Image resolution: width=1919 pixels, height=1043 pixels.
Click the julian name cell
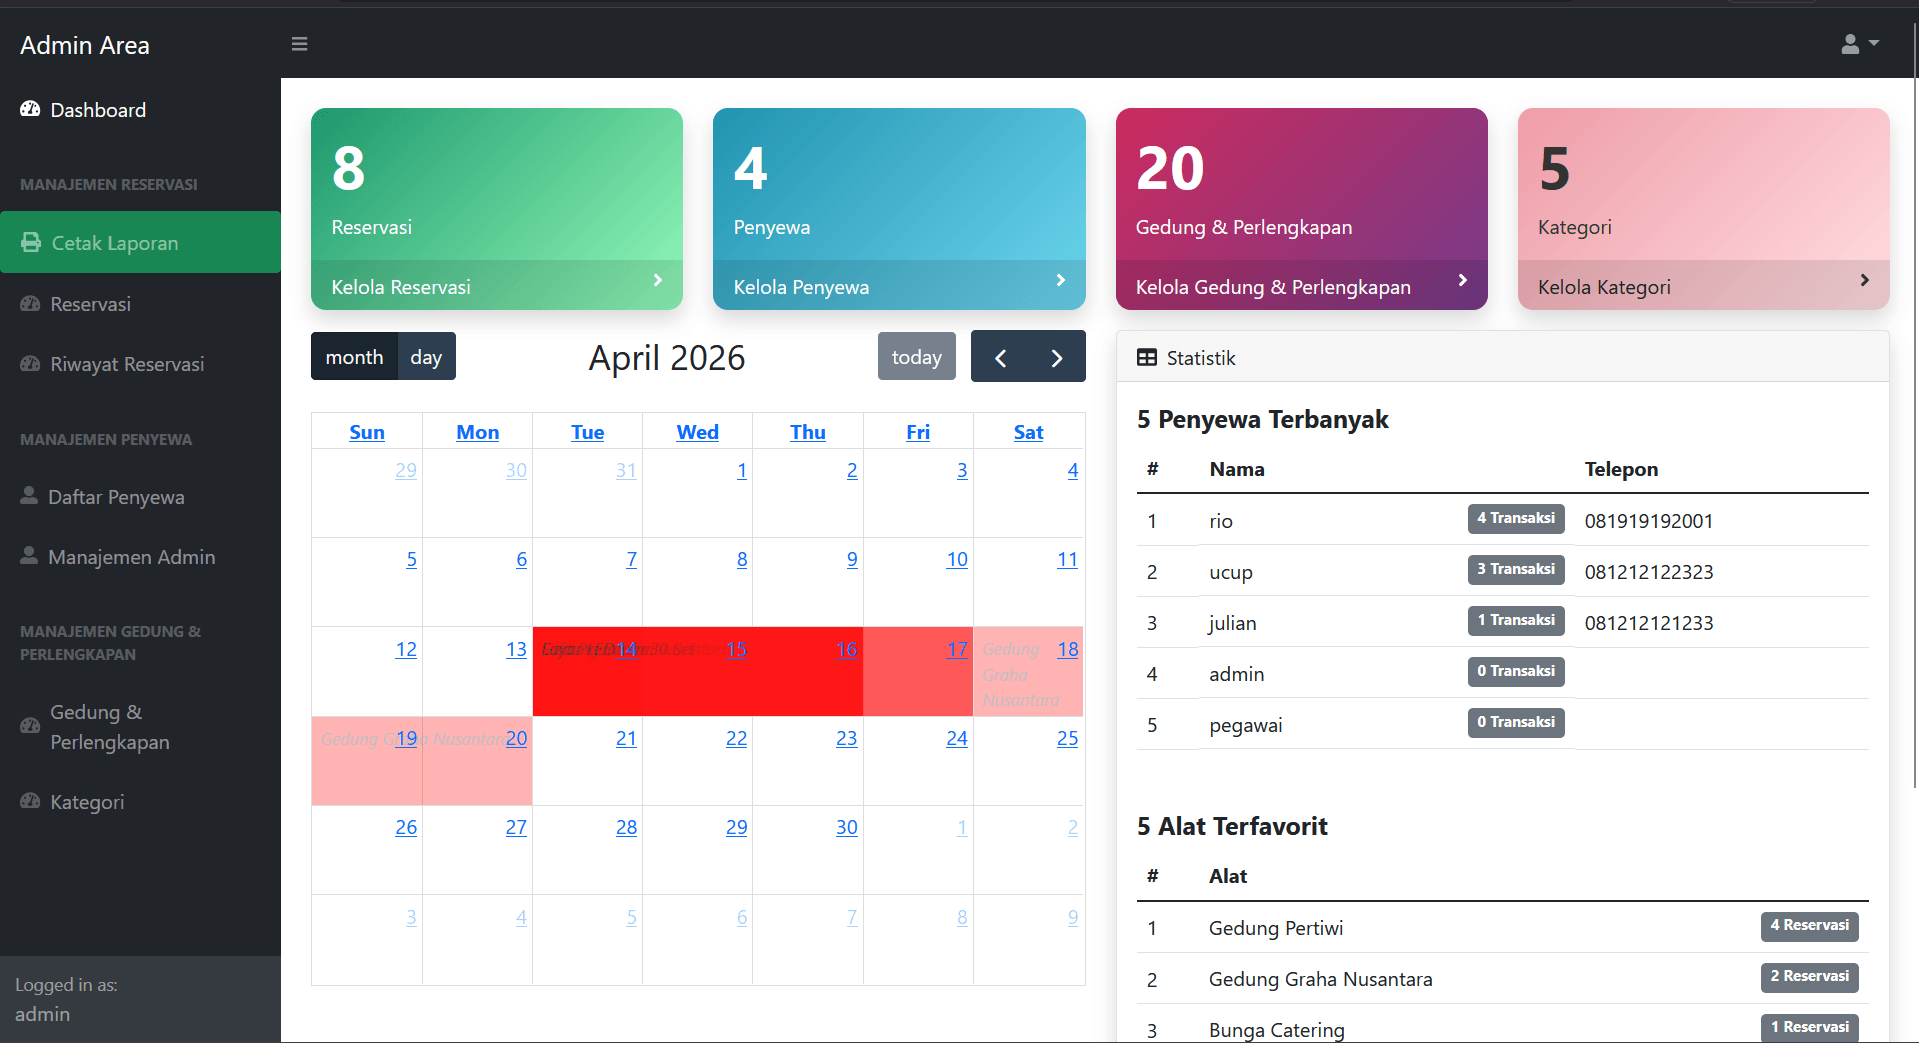click(1233, 623)
